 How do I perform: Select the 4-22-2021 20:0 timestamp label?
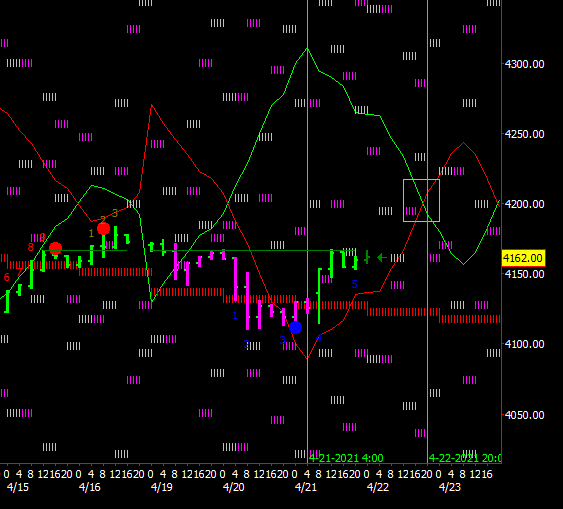click(465, 458)
